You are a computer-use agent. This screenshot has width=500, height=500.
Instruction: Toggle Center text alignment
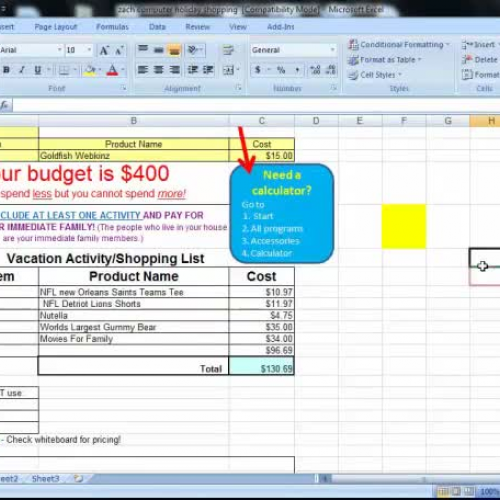coord(159,70)
